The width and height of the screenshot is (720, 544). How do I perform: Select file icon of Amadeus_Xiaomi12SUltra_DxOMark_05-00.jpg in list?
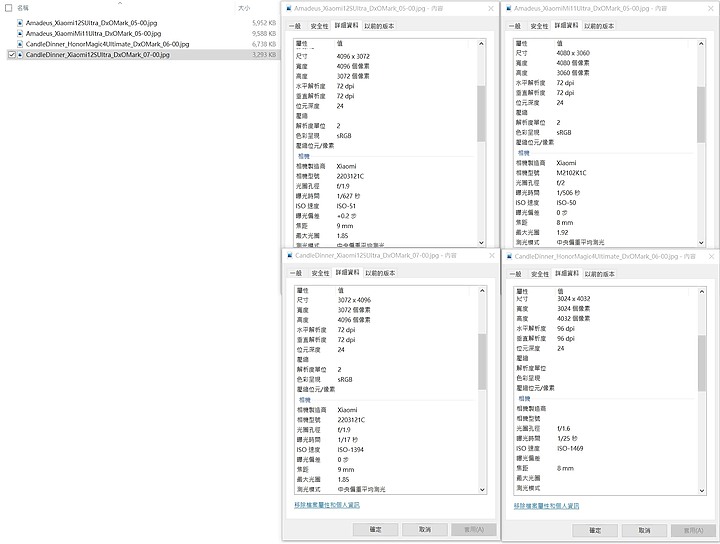pos(20,22)
